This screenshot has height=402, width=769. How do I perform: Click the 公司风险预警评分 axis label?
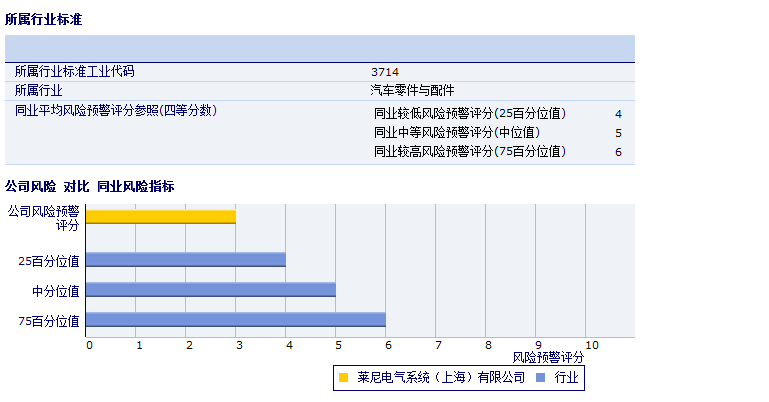[x=43, y=218]
